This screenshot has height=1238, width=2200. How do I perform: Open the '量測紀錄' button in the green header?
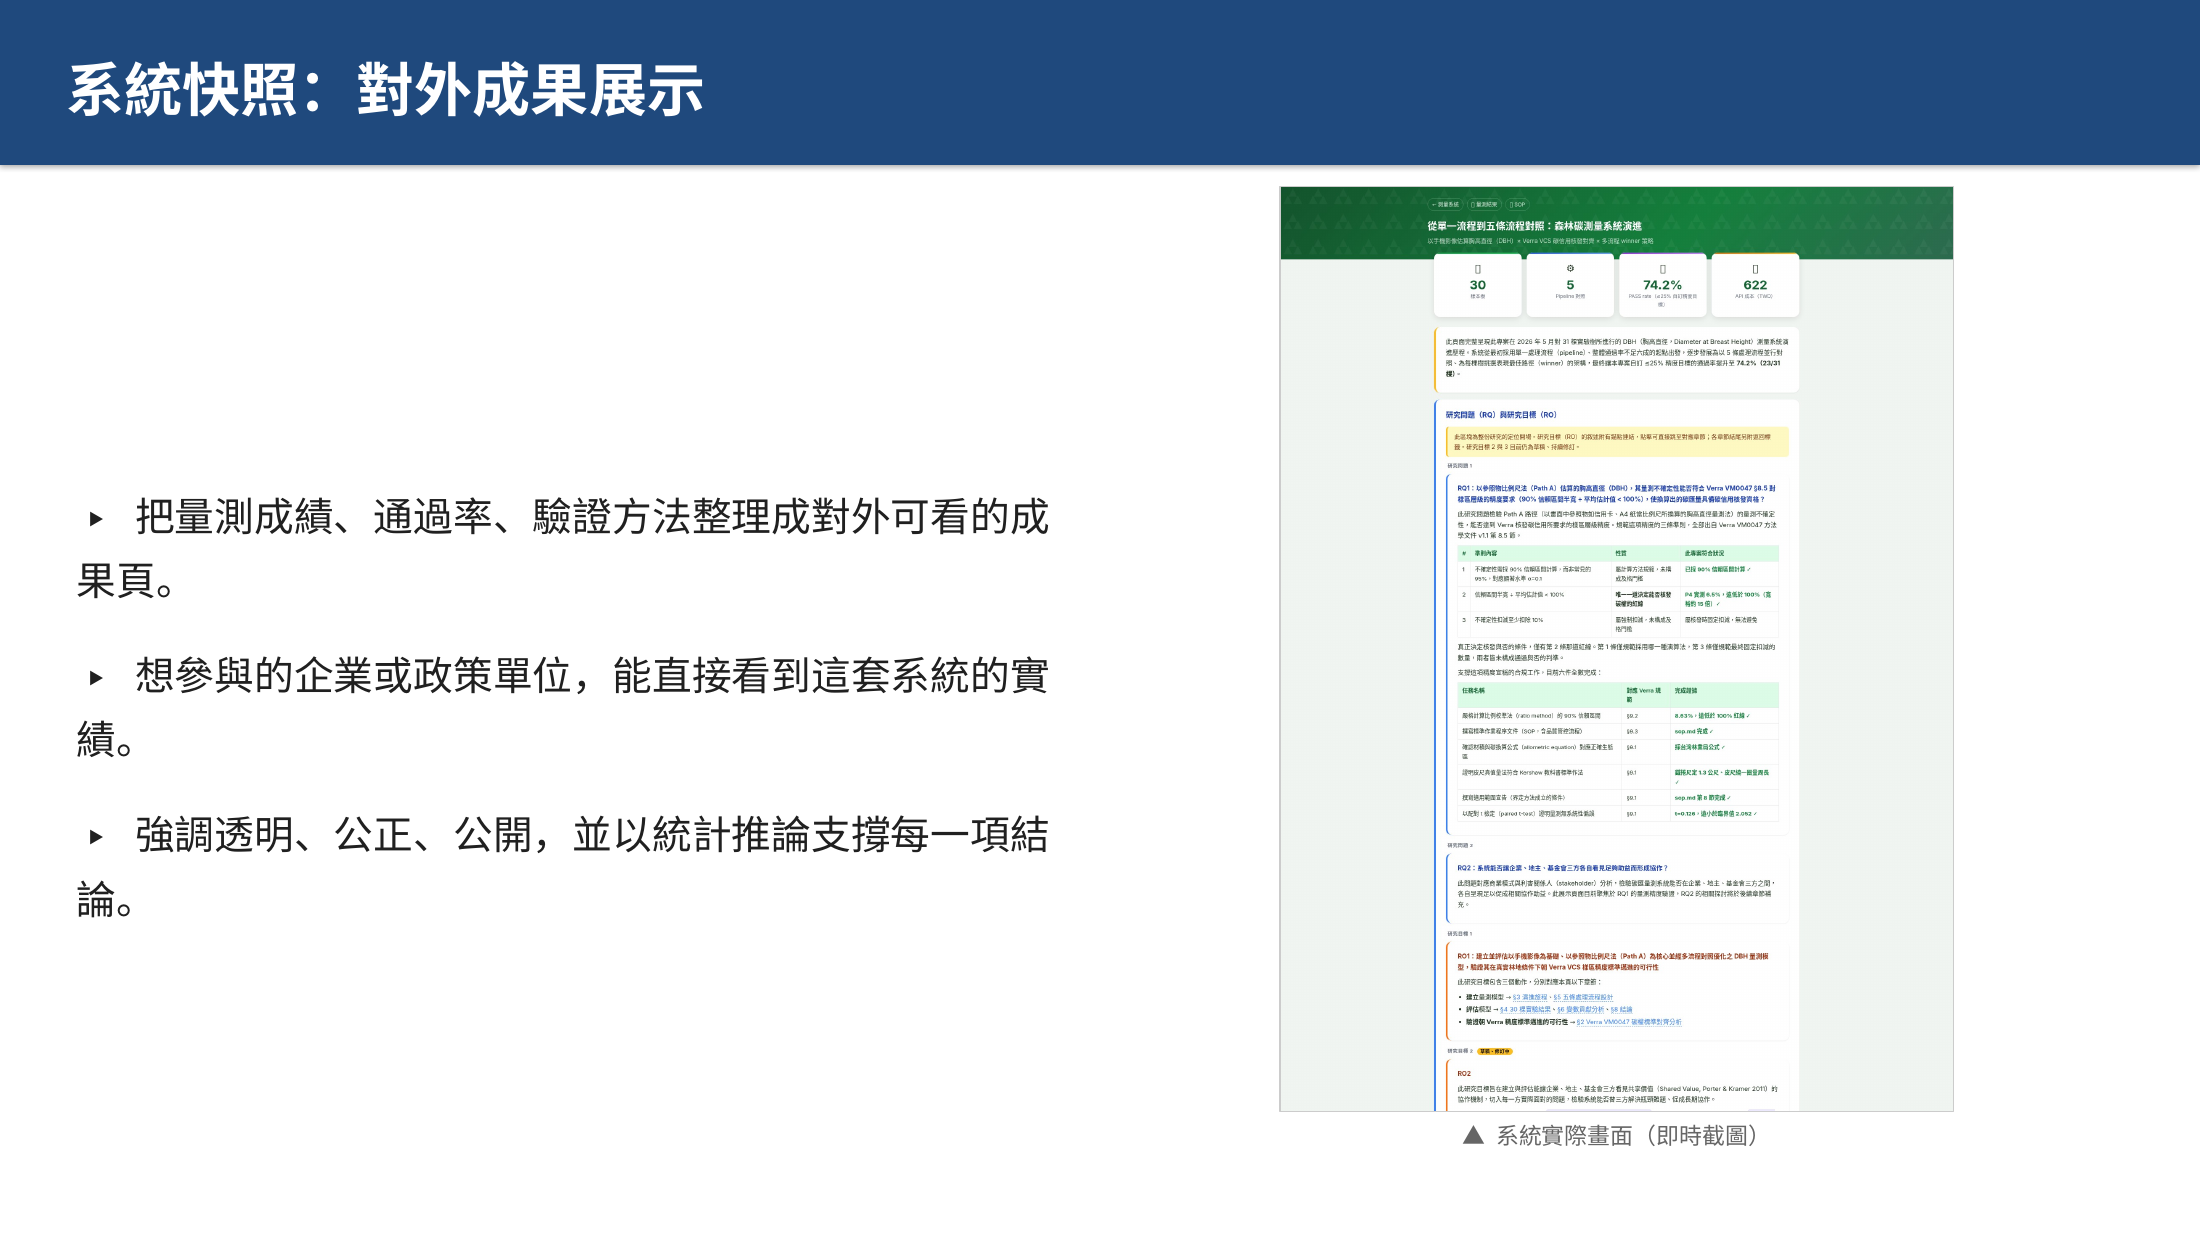click(x=1484, y=204)
